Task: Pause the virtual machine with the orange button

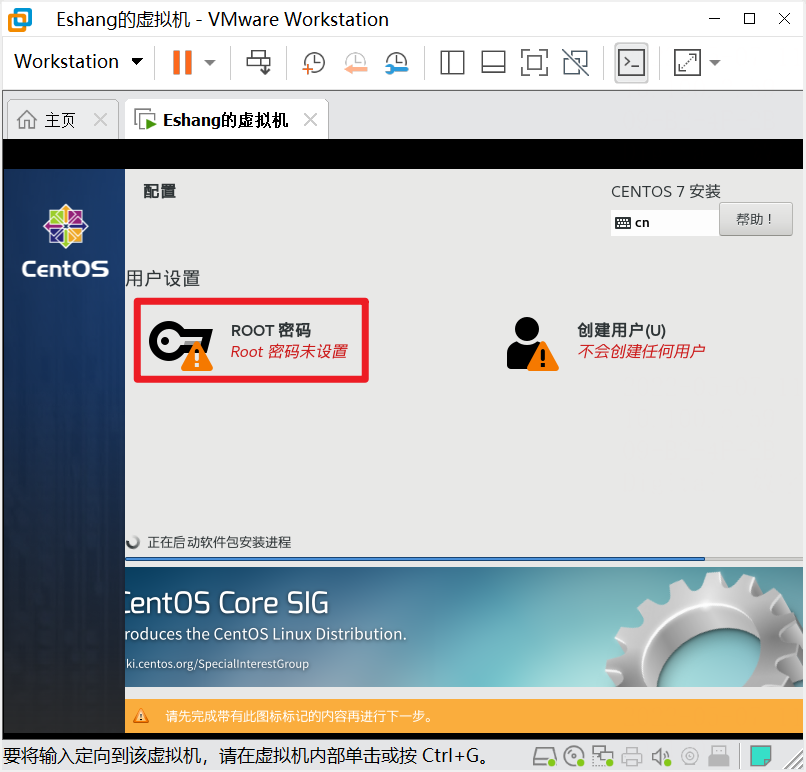Action: pos(182,62)
